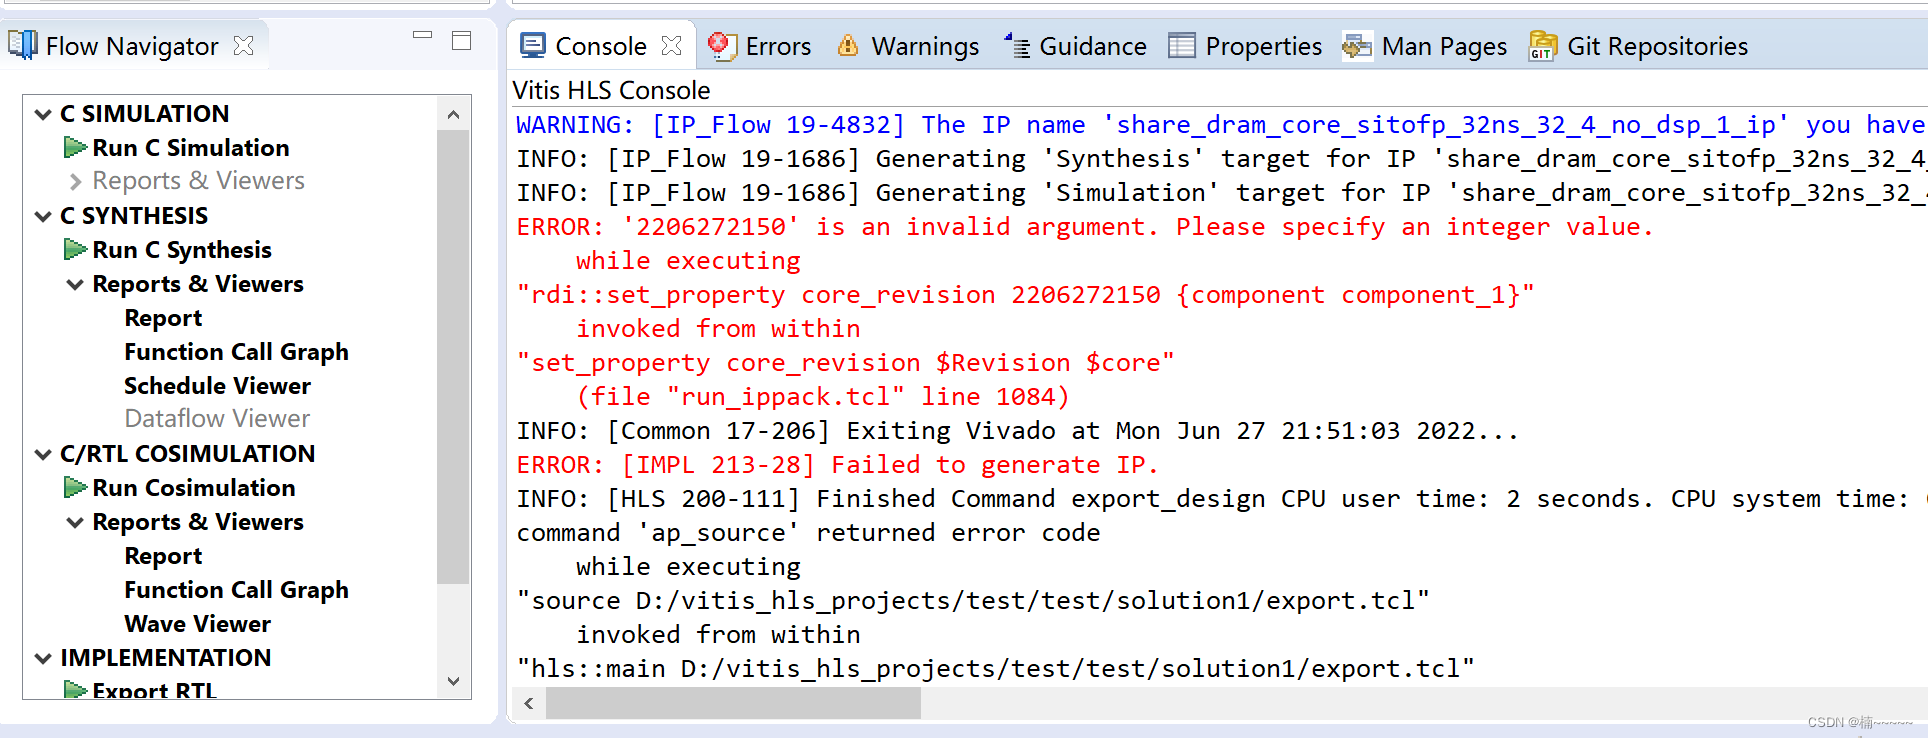
Task: Click the greyed Dataflow Viewer entry
Action: (217, 418)
